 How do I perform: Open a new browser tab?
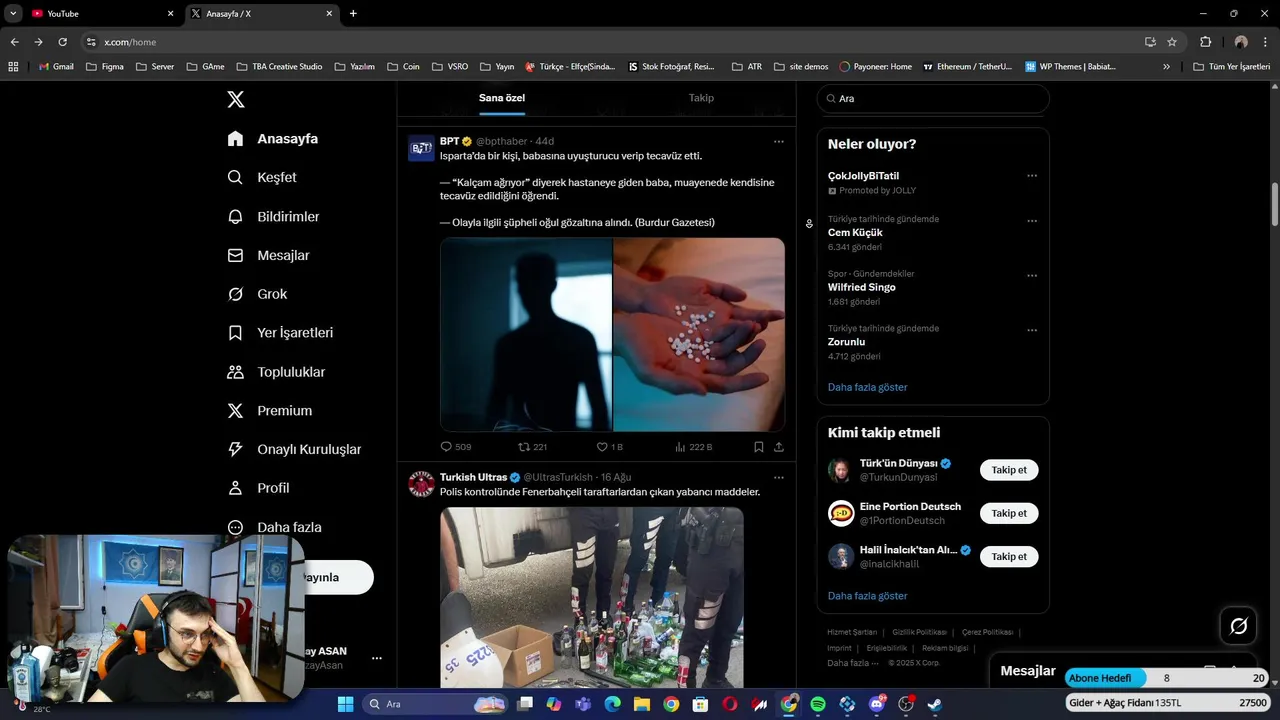tap(353, 14)
